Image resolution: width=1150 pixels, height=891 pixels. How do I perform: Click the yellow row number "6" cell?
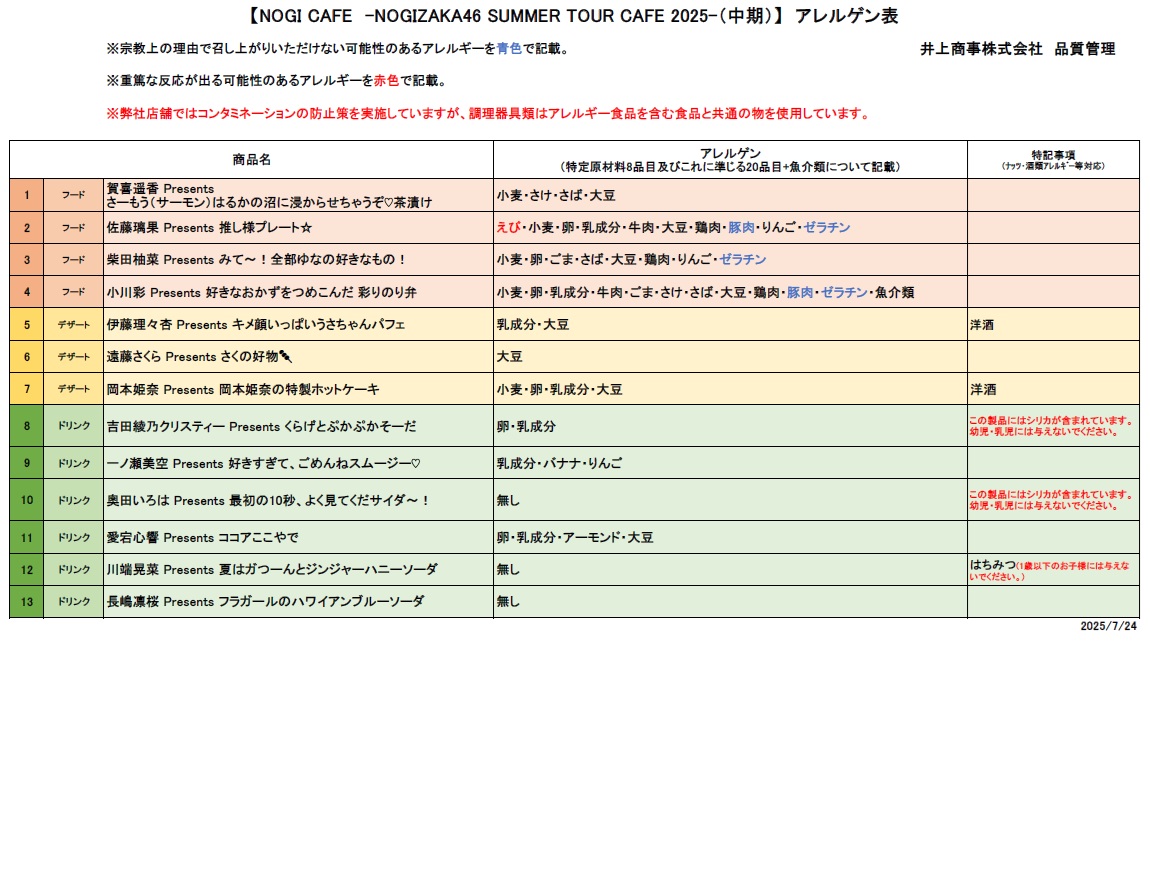click(x=26, y=356)
